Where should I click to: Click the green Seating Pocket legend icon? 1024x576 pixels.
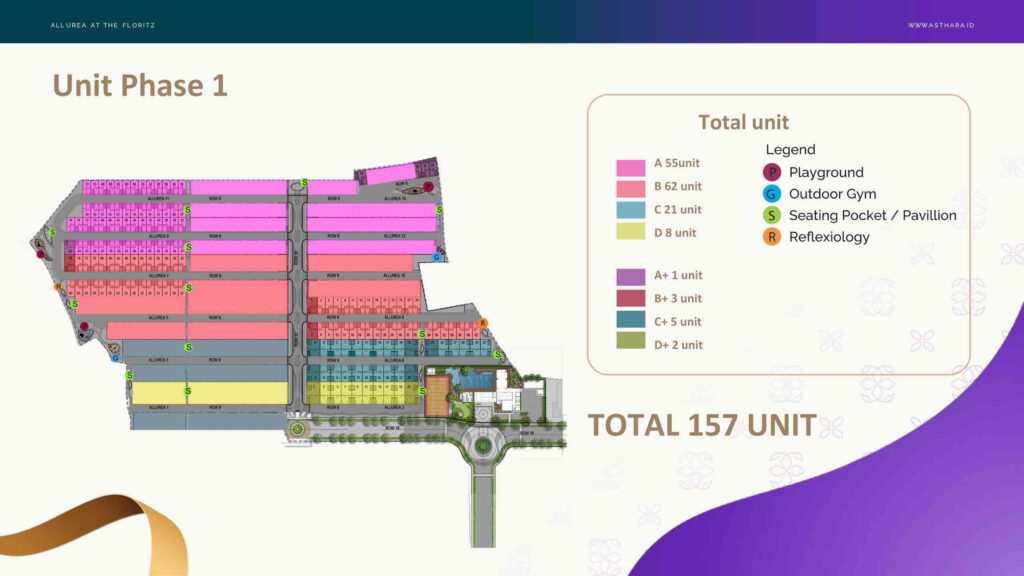pos(771,215)
